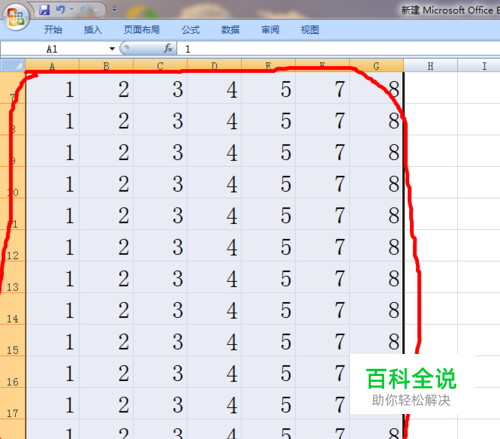Click cell with 8 in row 12

377,246
